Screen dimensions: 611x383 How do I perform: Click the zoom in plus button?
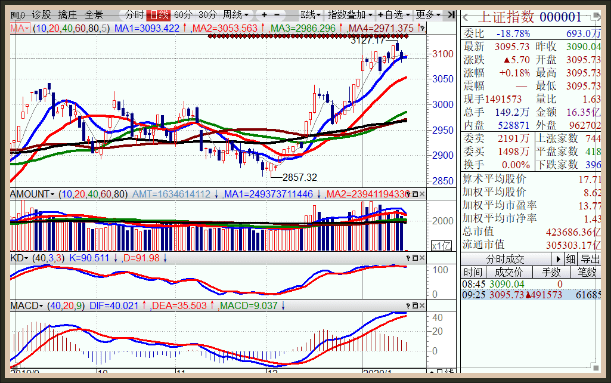[264, 15]
